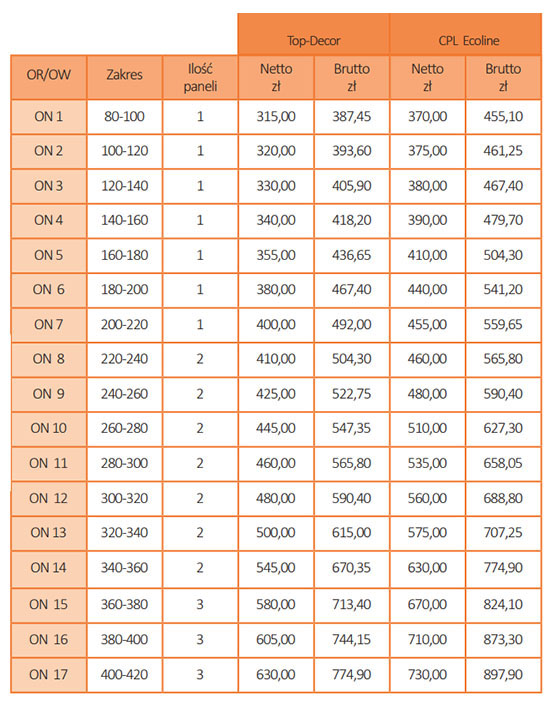Click the range cell 220-240
Image resolution: width=550 pixels, height=701 pixels.
[124, 359]
